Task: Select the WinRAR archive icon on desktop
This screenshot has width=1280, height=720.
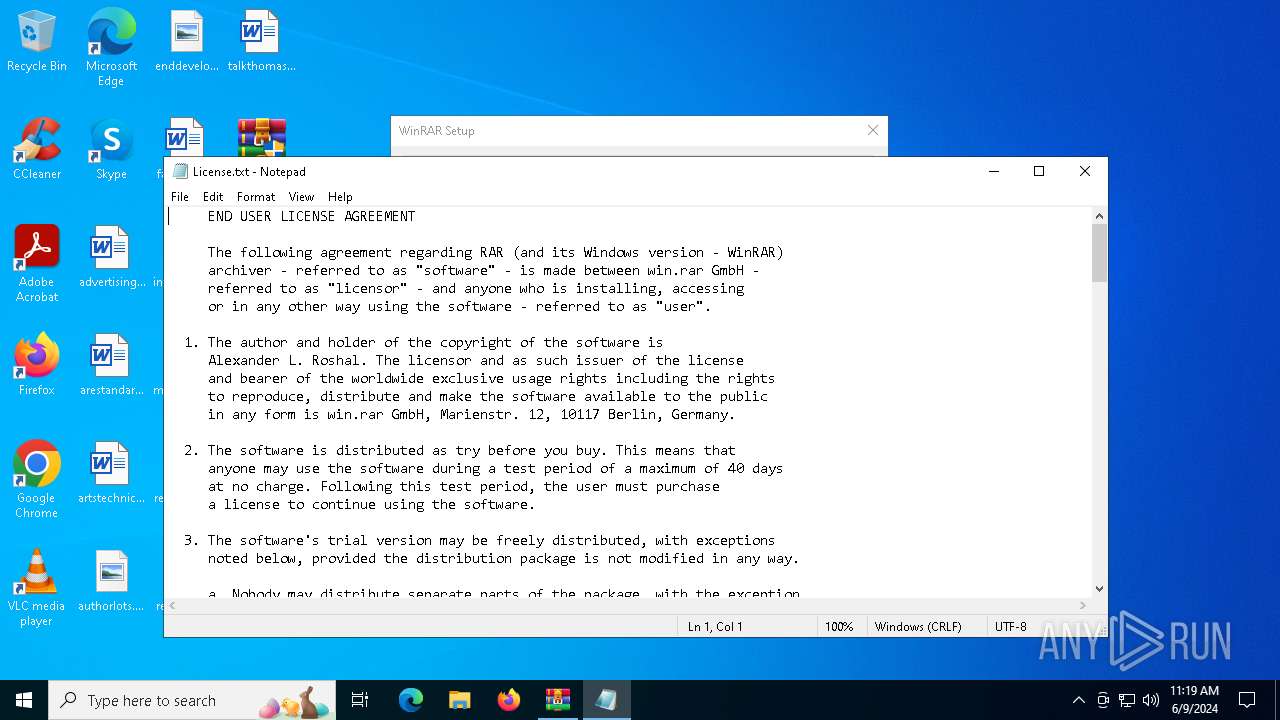Action: (x=262, y=138)
